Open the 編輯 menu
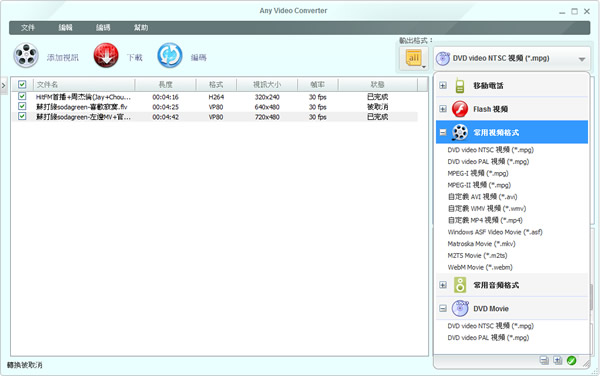This screenshot has height=376, width=600. [65, 28]
